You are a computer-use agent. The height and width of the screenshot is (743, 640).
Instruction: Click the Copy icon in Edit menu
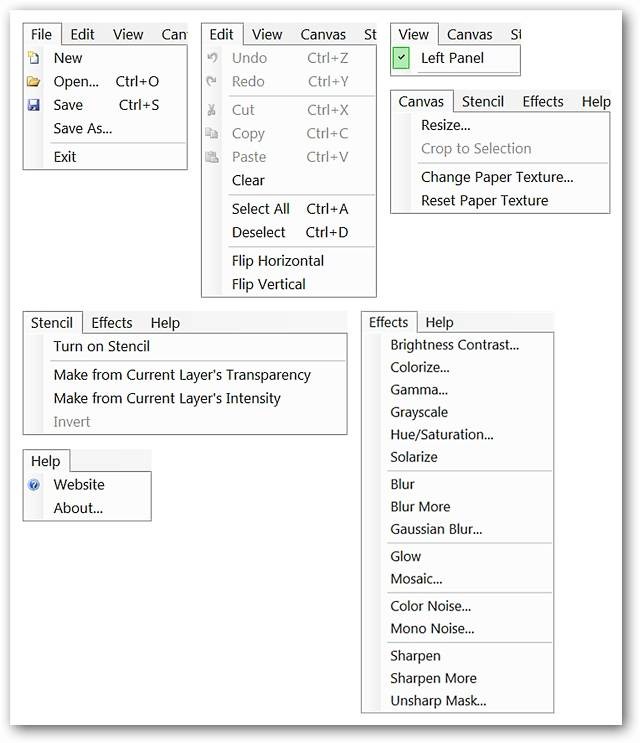pyautogui.click(x=212, y=133)
